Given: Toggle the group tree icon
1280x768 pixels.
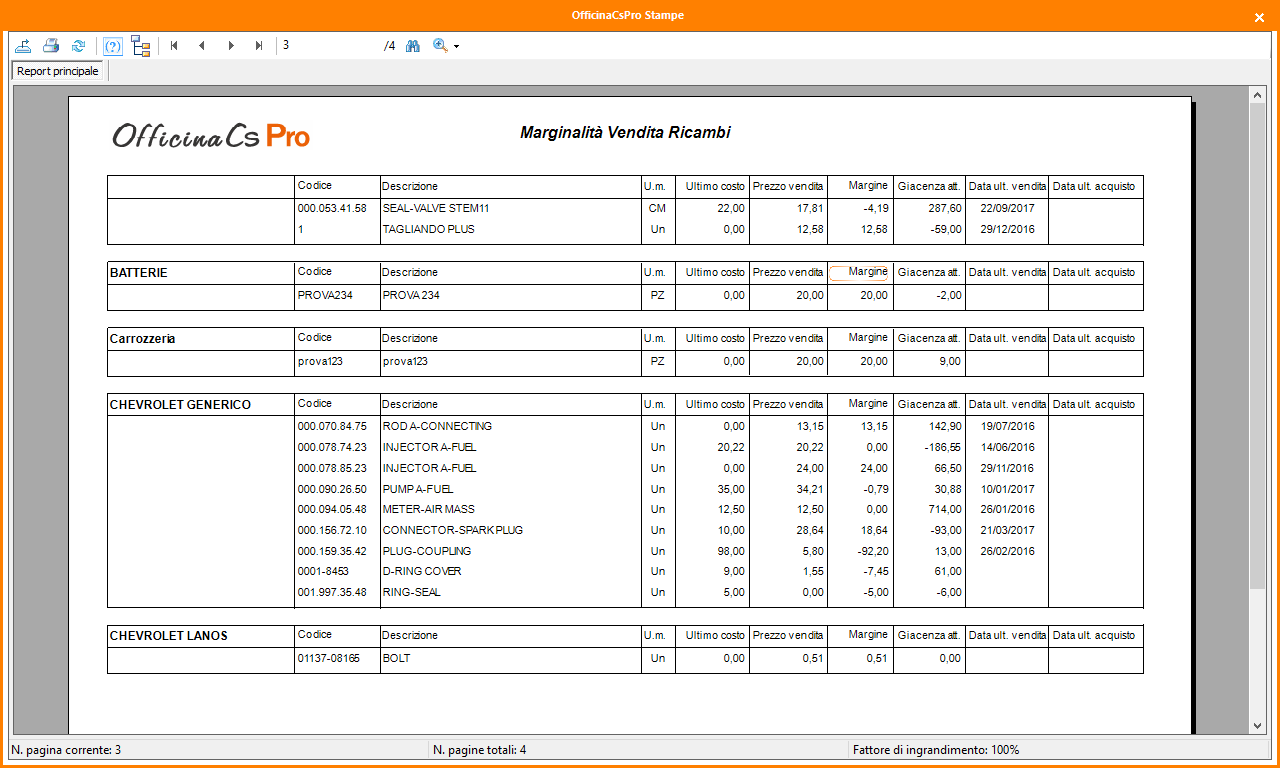Looking at the screenshot, I should point(141,46).
